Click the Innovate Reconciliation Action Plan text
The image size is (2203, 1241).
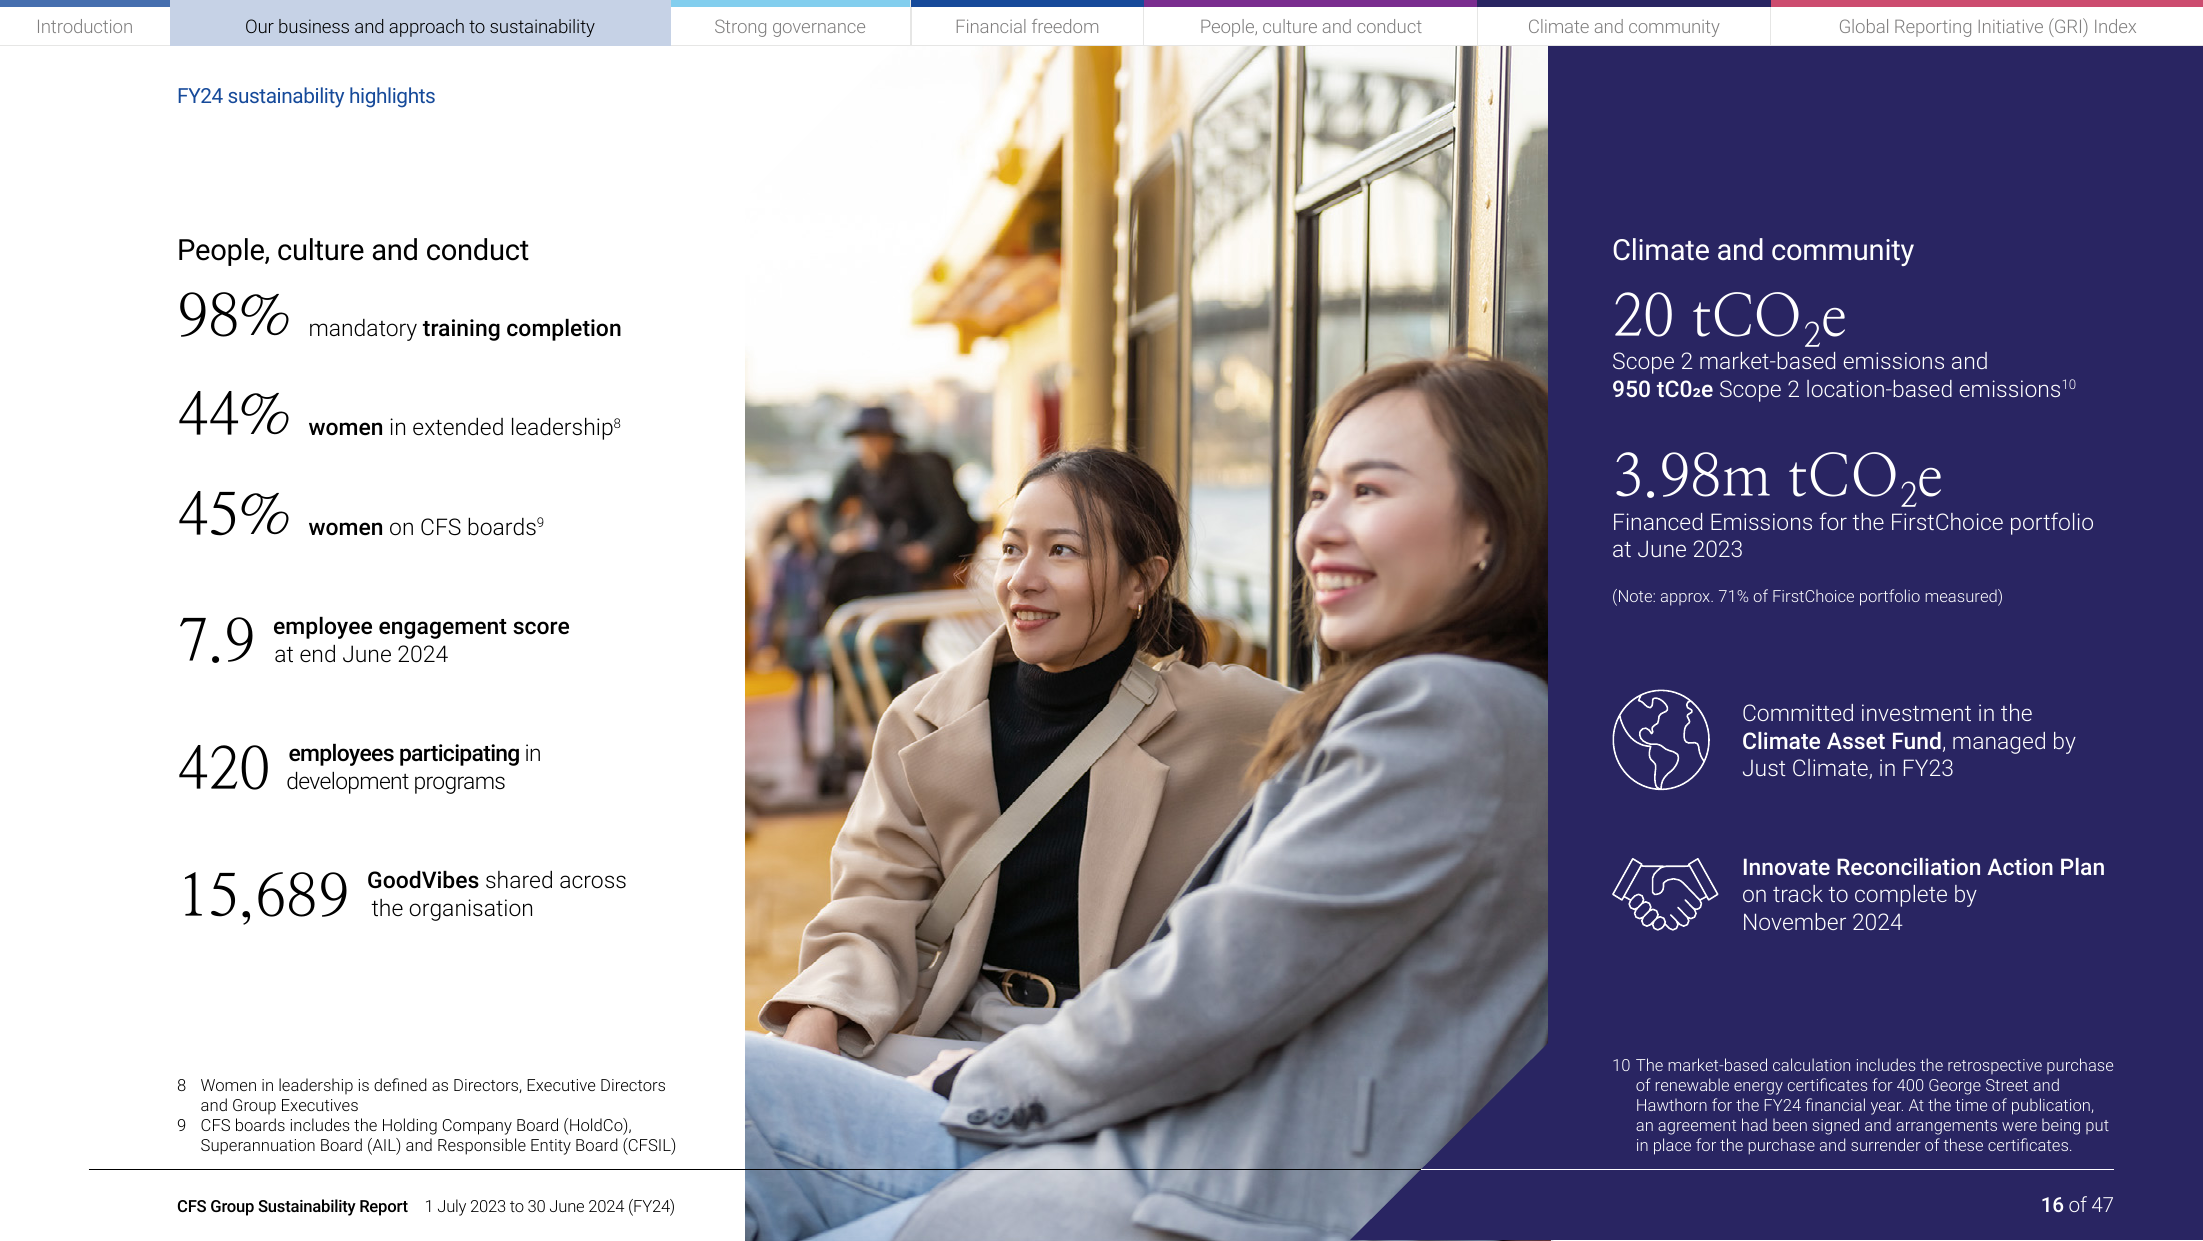click(x=1923, y=867)
